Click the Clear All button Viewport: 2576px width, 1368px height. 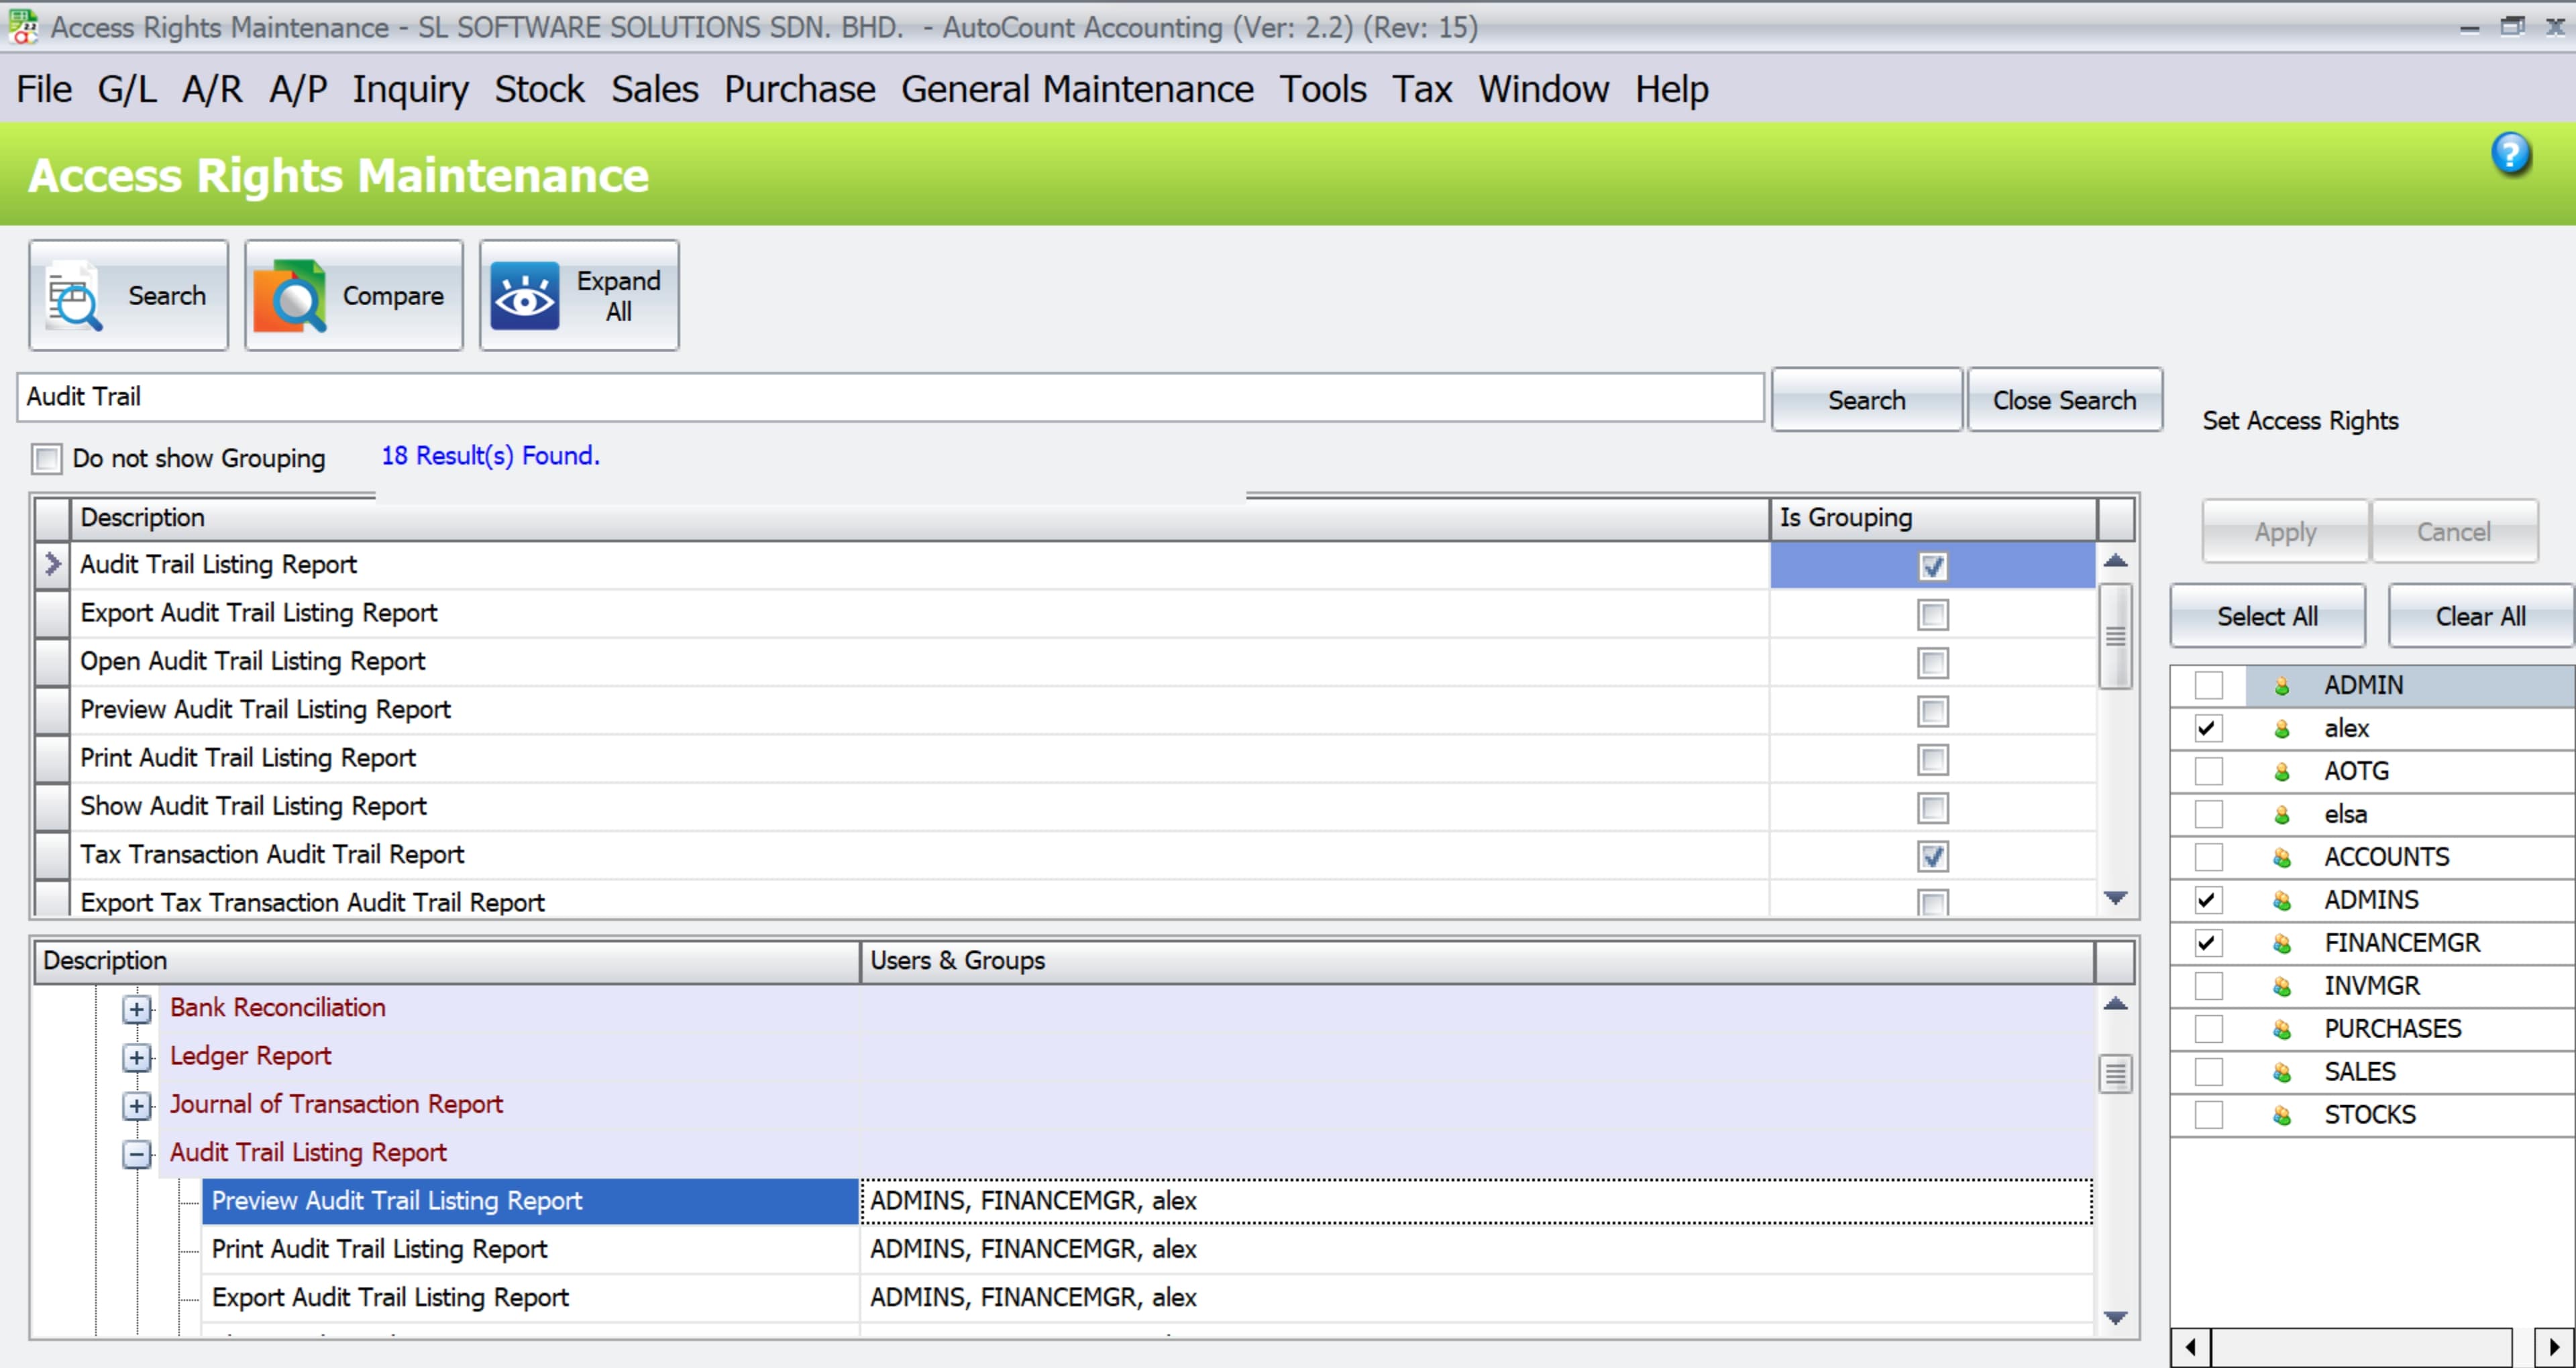[x=2479, y=615]
